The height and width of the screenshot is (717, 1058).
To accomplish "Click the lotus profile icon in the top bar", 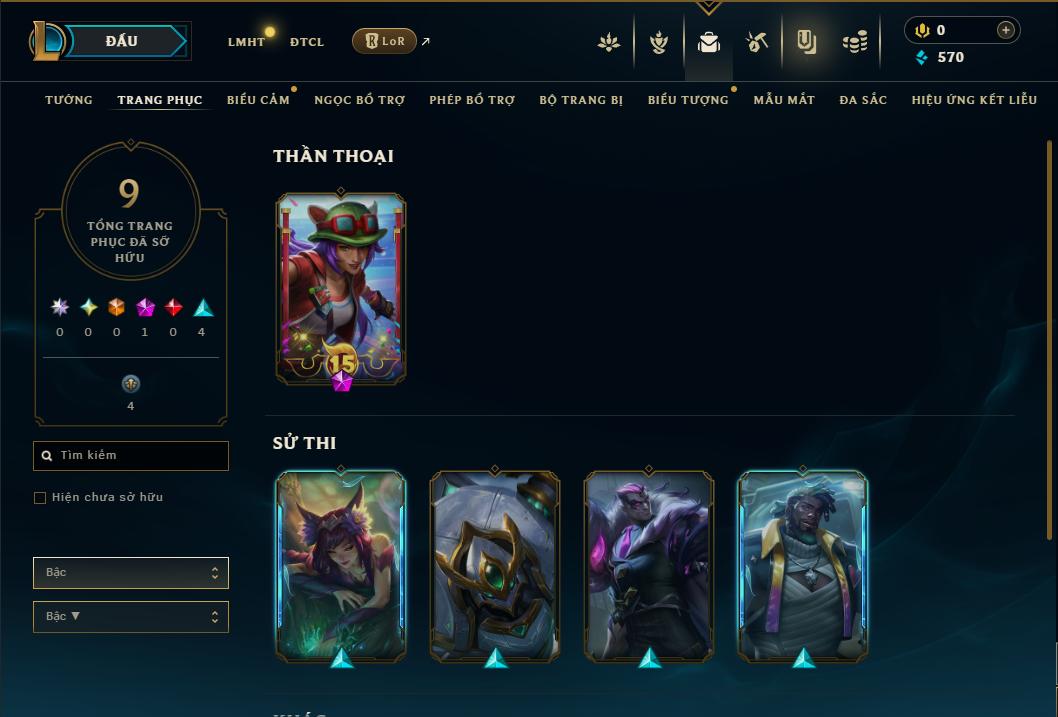I will 609,42.
